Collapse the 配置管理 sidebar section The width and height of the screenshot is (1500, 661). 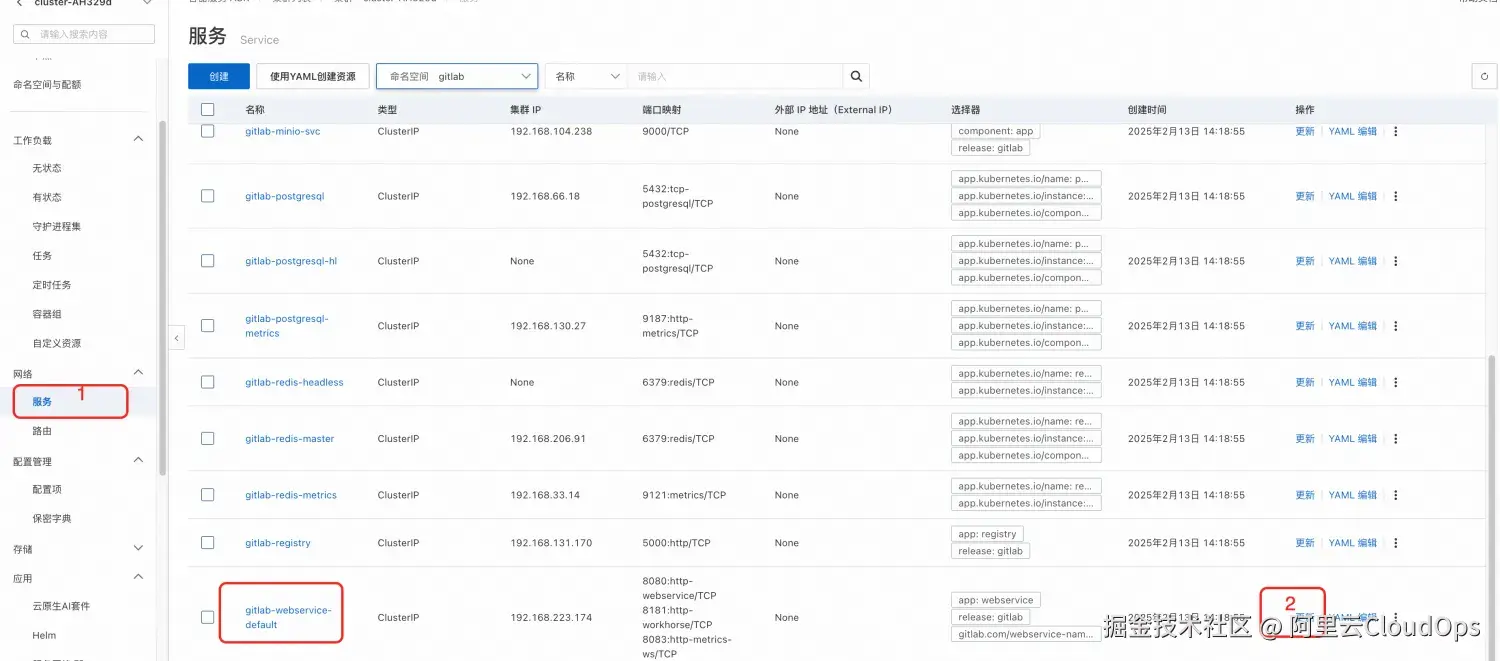pyautogui.click(x=139, y=461)
